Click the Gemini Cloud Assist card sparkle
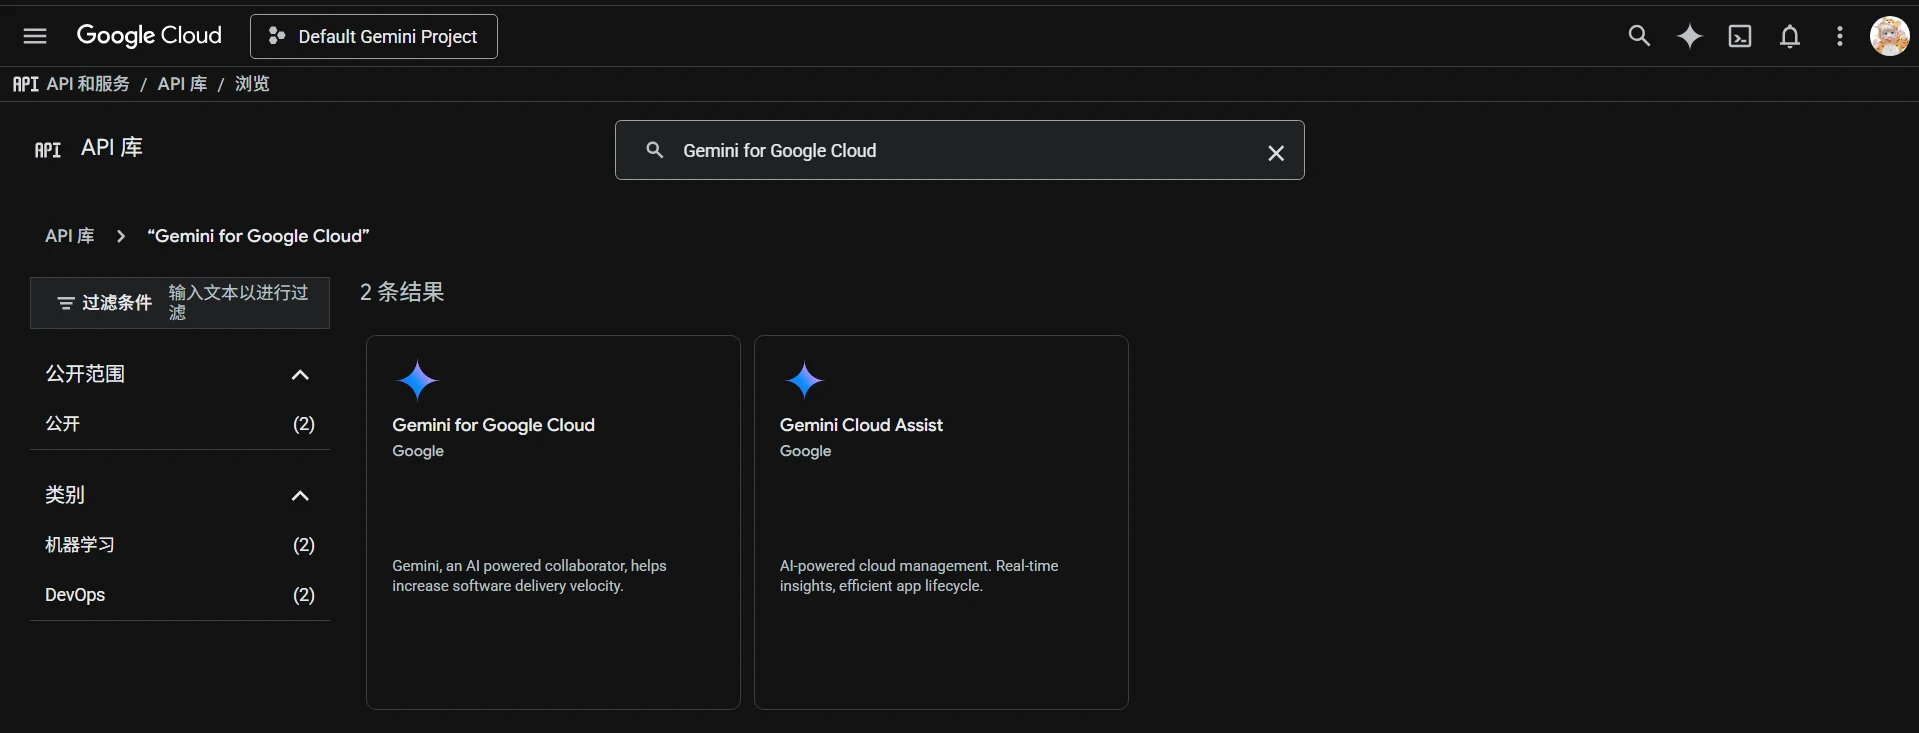This screenshot has height=733, width=1919. (x=805, y=381)
